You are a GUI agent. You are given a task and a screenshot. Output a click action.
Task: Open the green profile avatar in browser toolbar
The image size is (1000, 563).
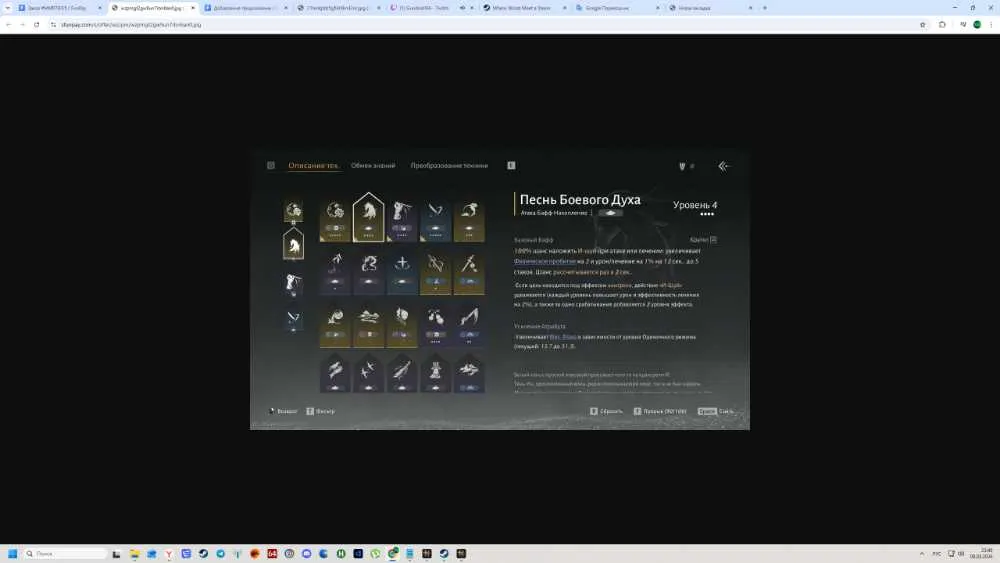coord(977,24)
